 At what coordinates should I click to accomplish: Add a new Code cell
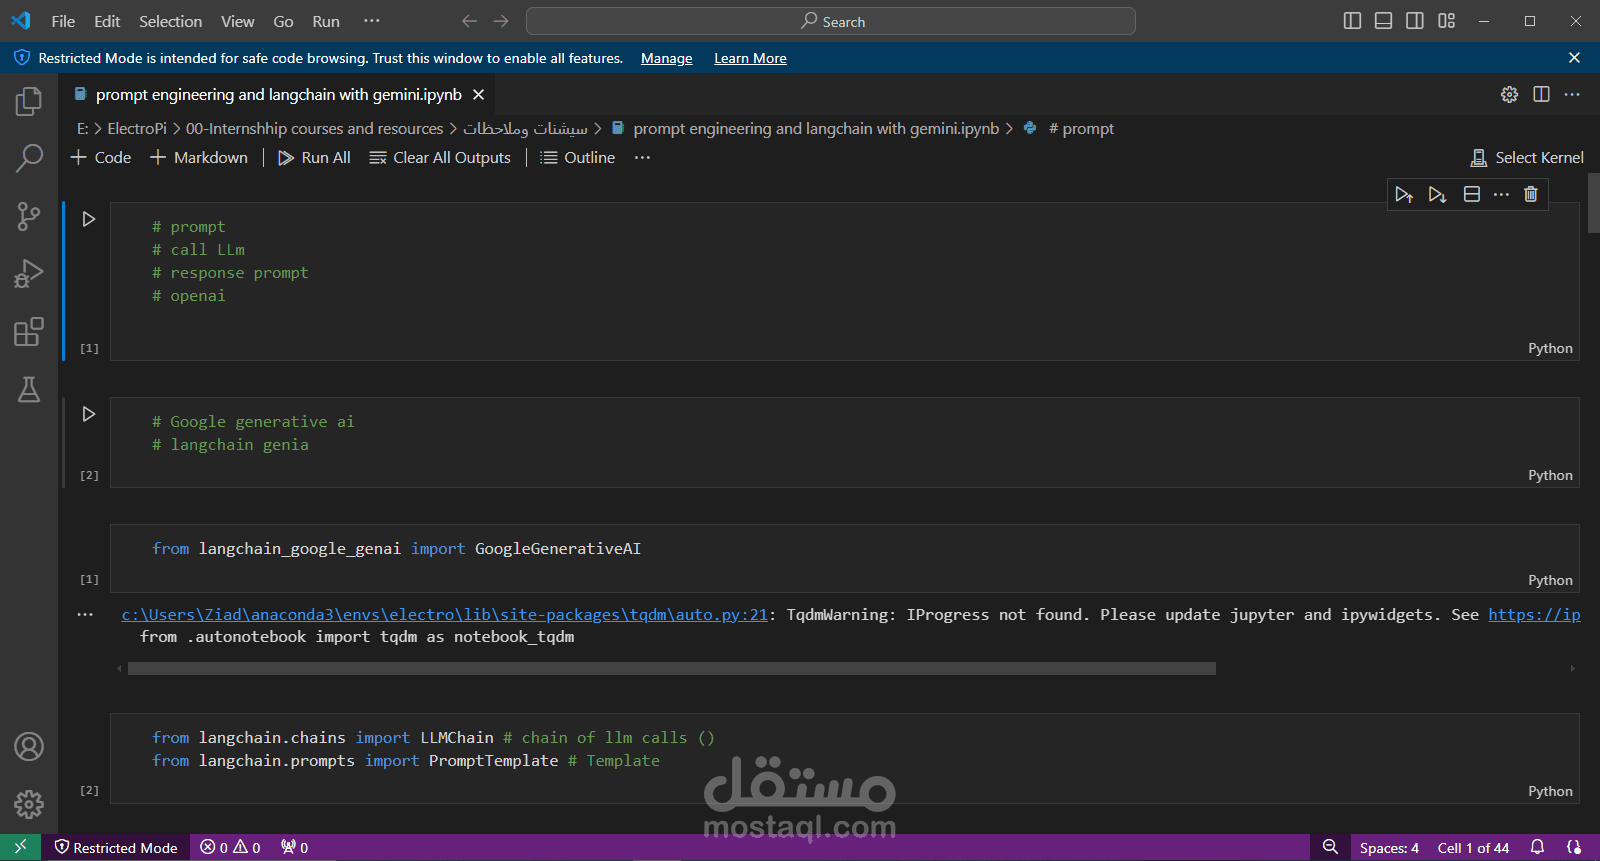coord(101,157)
